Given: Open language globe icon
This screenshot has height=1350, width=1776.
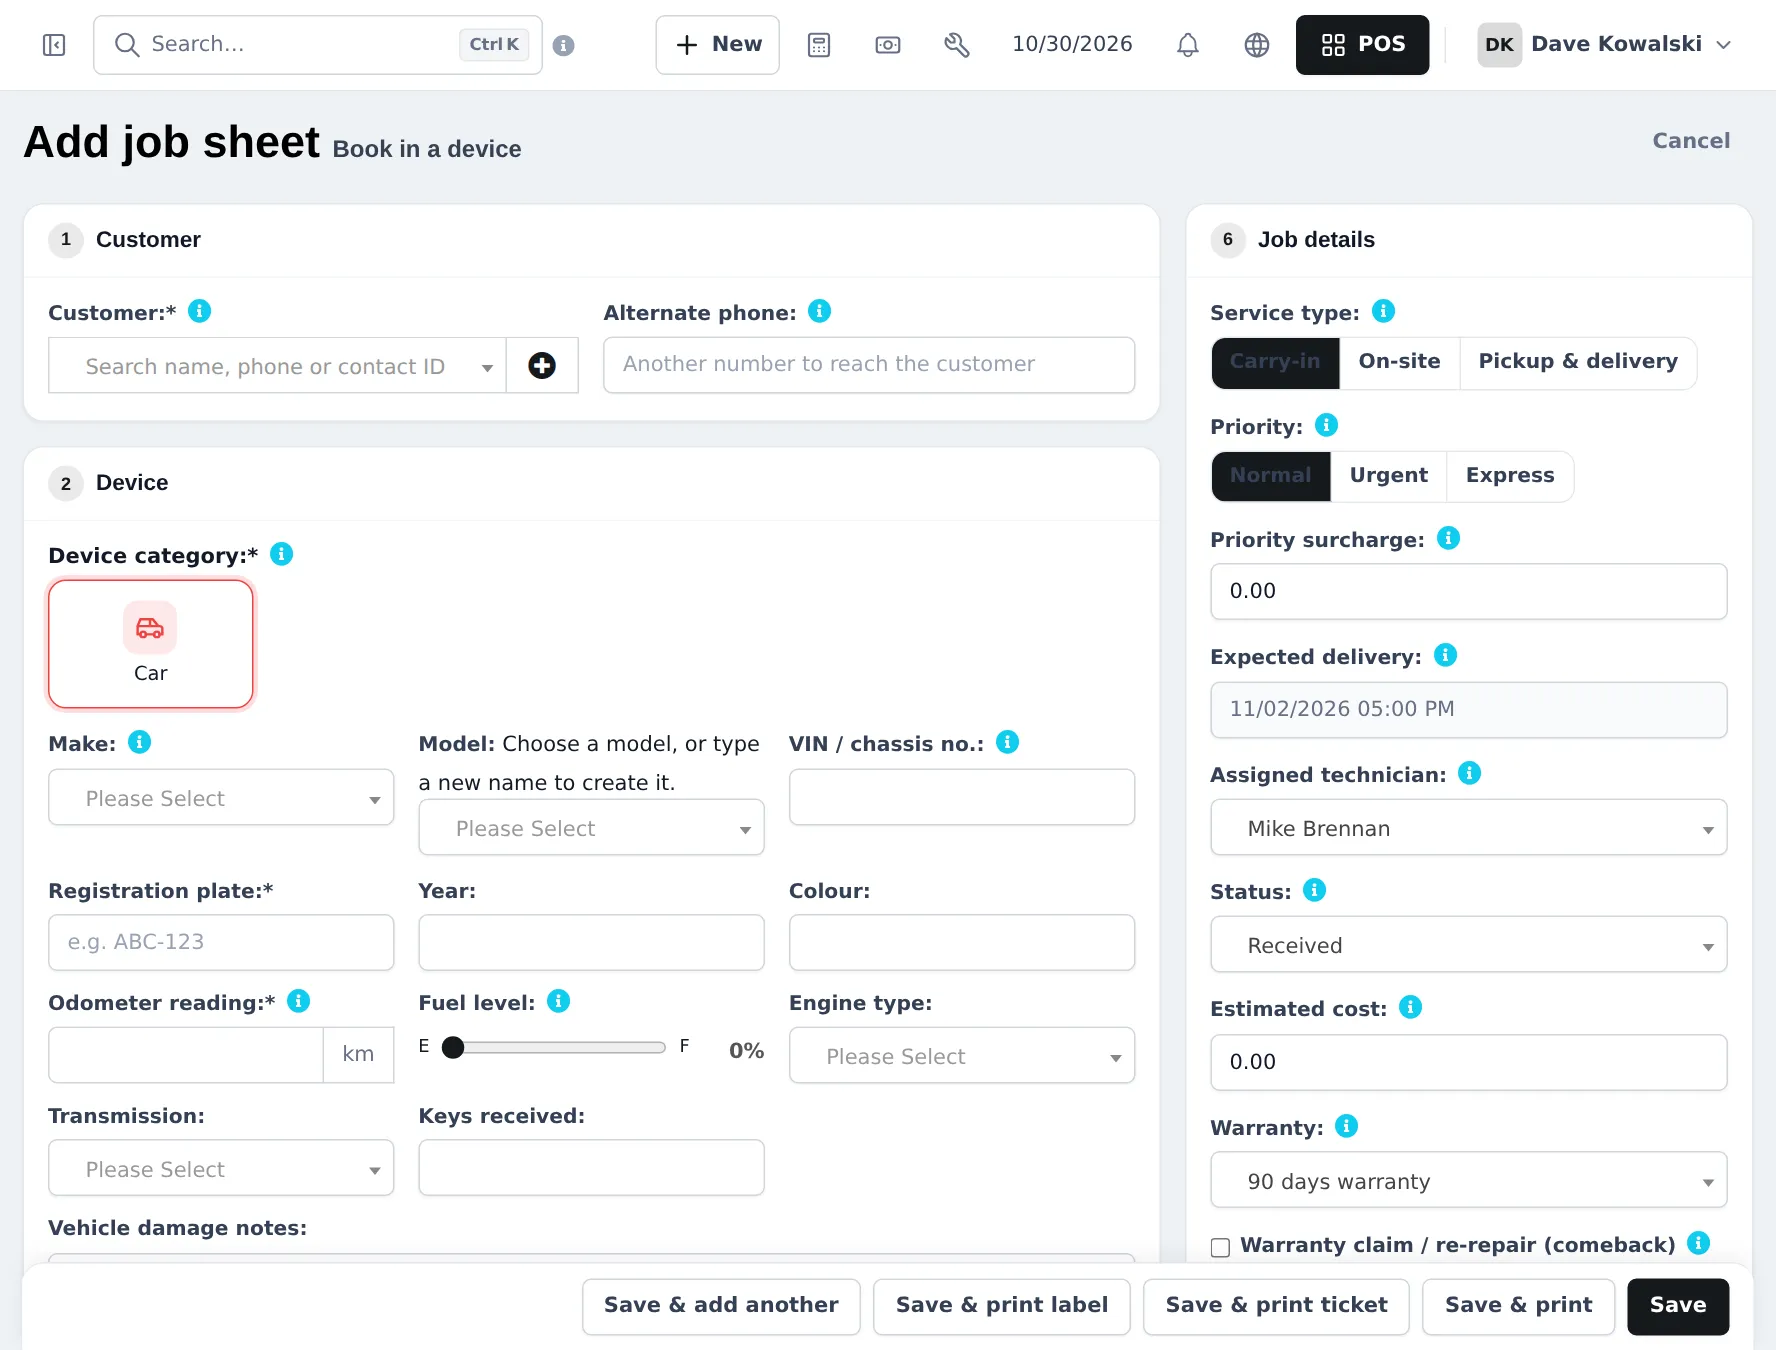Looking at the screenshot, I should pyautogui.click(x=1257, y=45).
